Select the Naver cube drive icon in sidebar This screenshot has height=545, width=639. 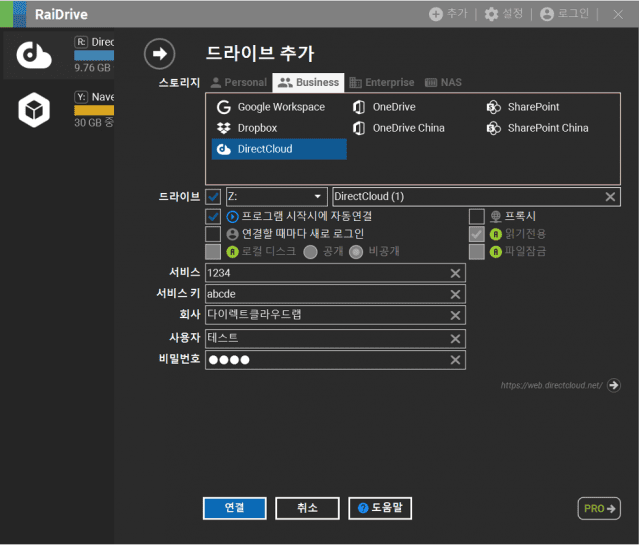click(x=34, y=110)
